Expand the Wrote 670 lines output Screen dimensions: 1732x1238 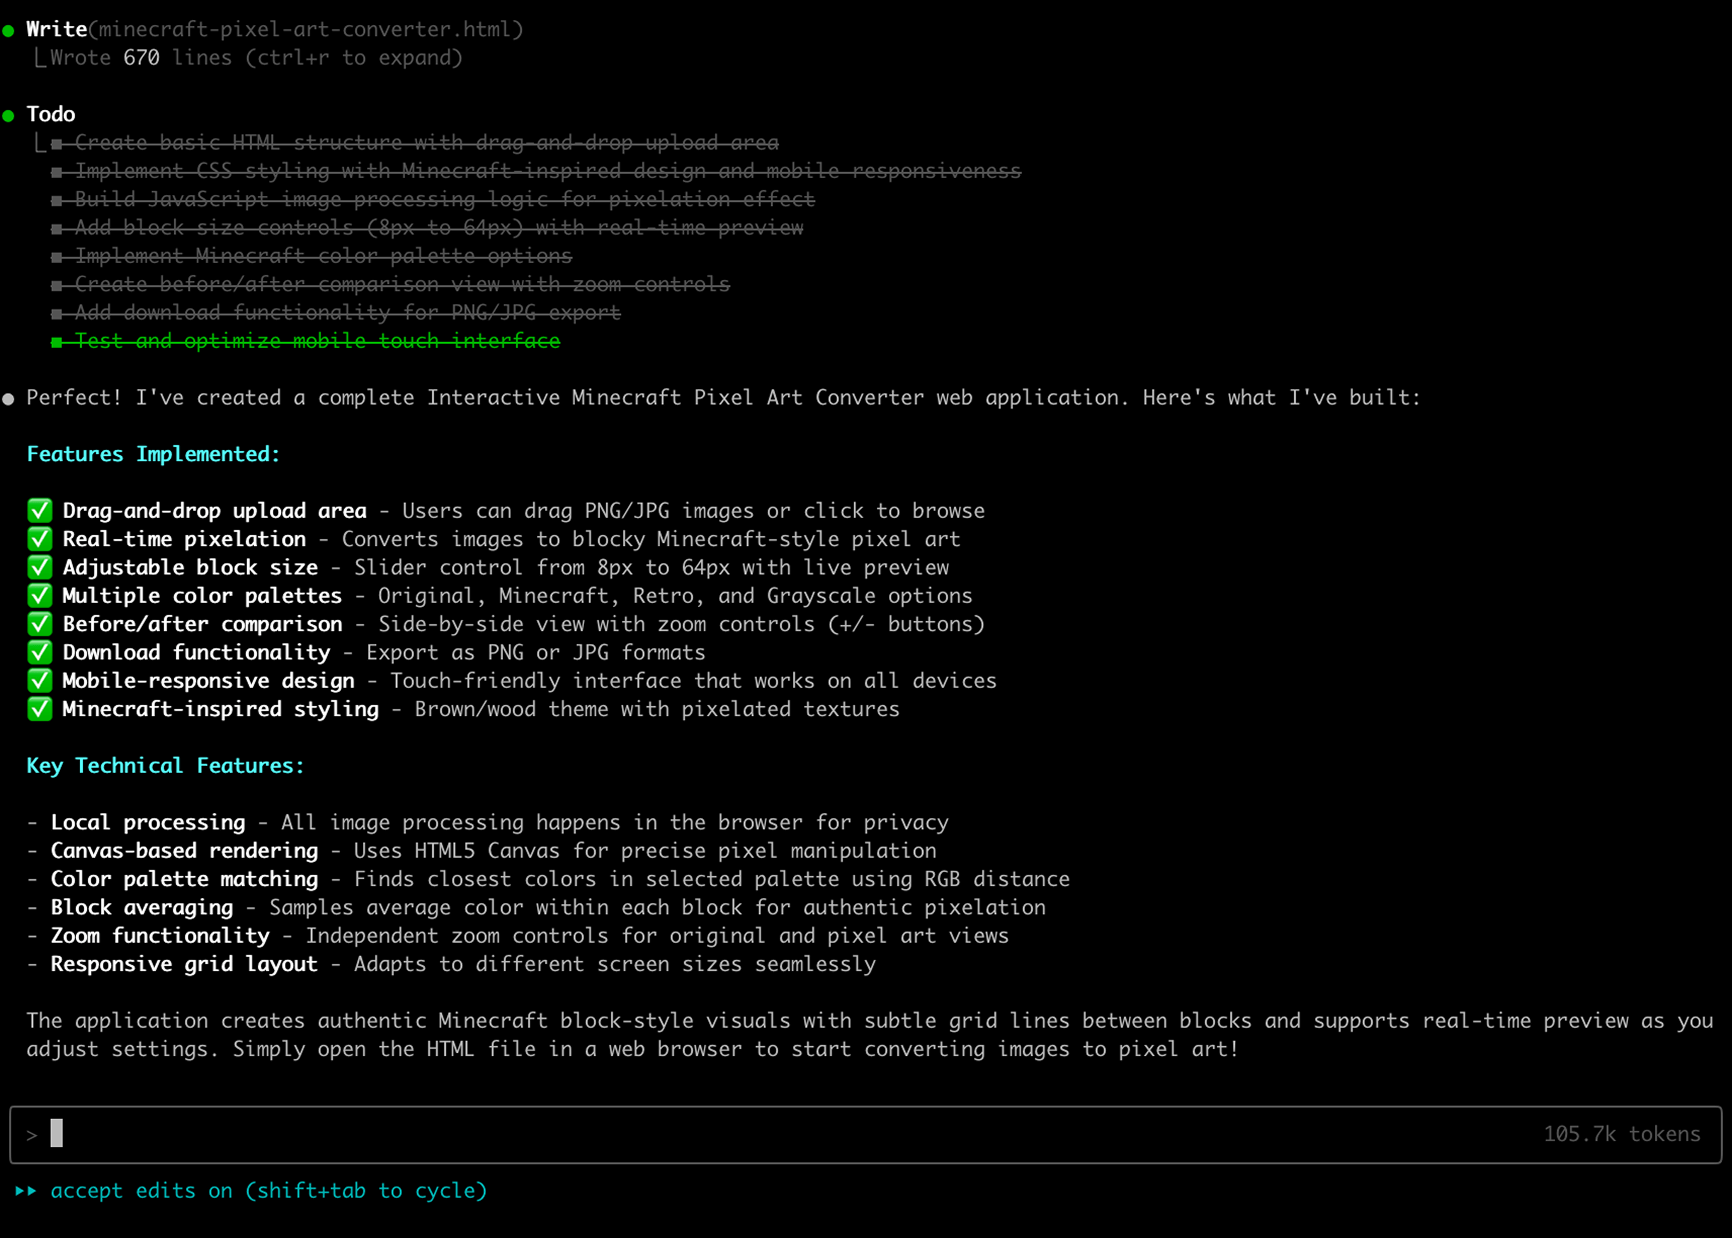256,58
